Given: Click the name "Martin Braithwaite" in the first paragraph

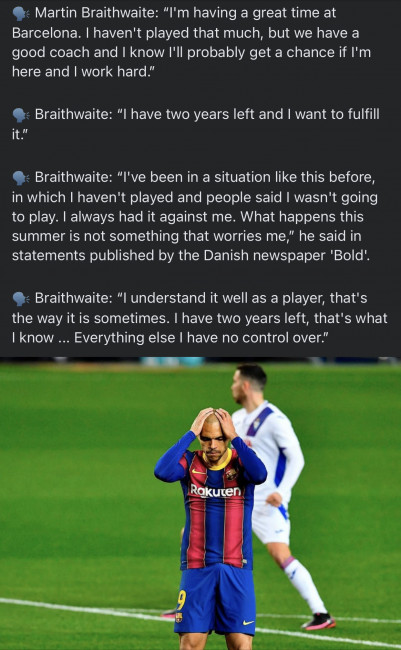Looking at the screenshot, I should click(95, 13).
